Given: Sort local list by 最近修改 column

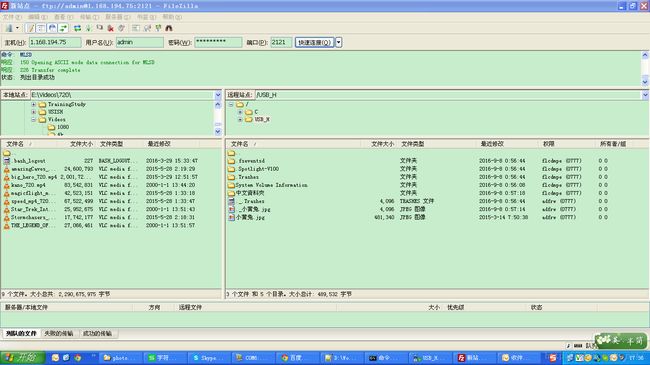Looking at the screenshot, I should [159, 144].
